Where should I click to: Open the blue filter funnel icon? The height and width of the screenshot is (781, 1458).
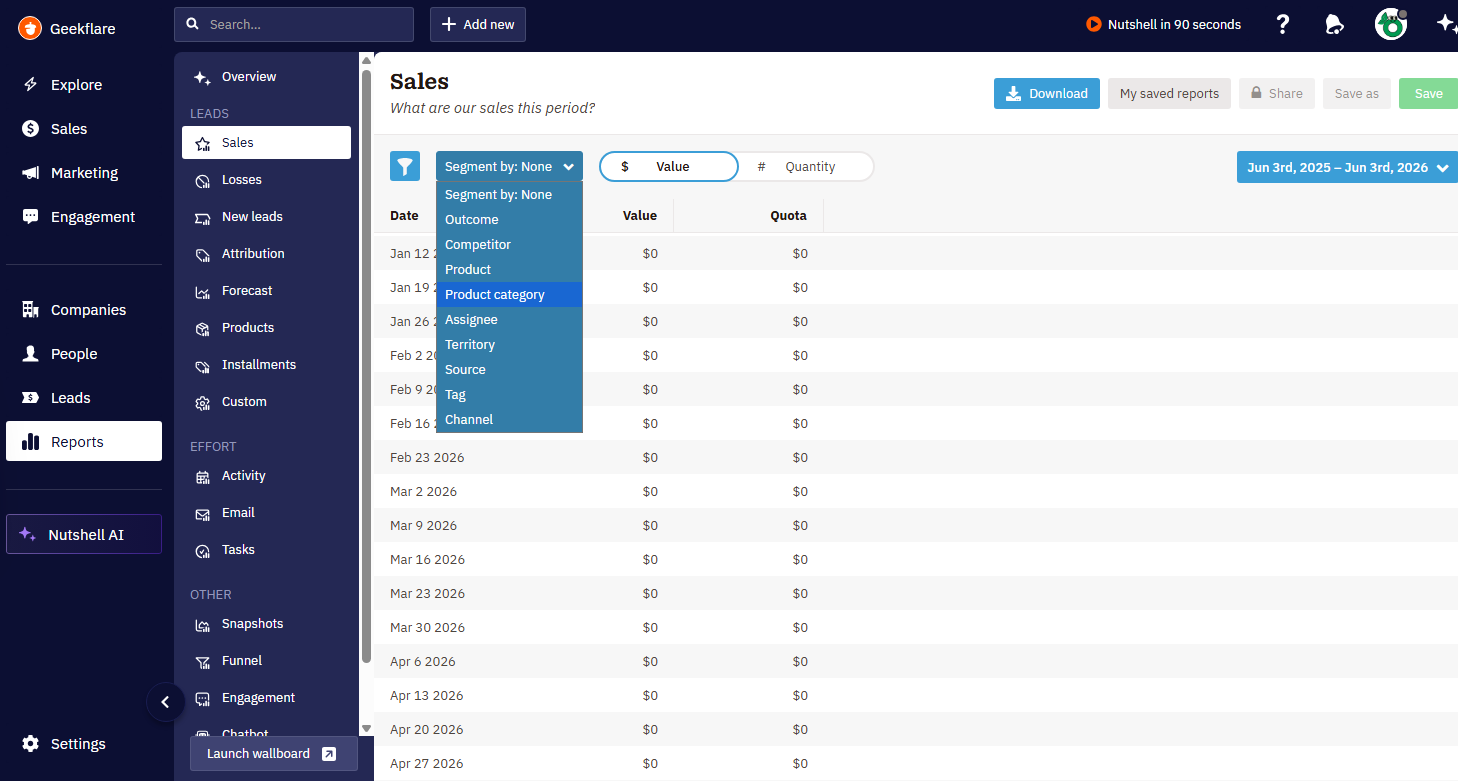[405, 167]
